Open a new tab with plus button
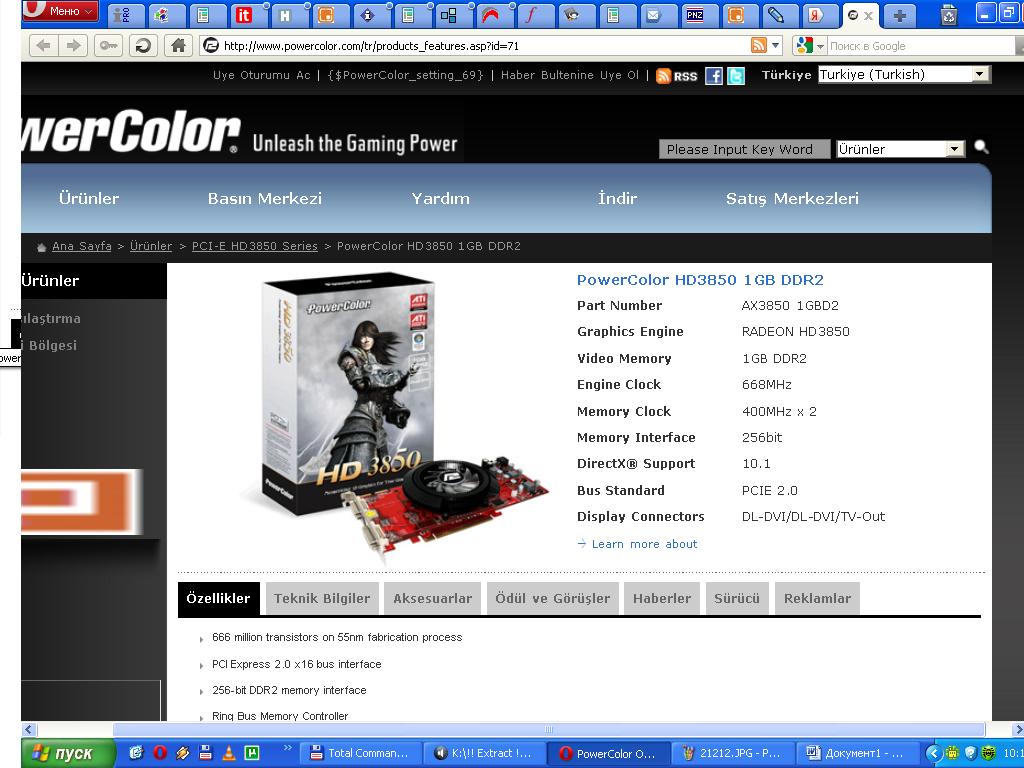 (899, 16)
